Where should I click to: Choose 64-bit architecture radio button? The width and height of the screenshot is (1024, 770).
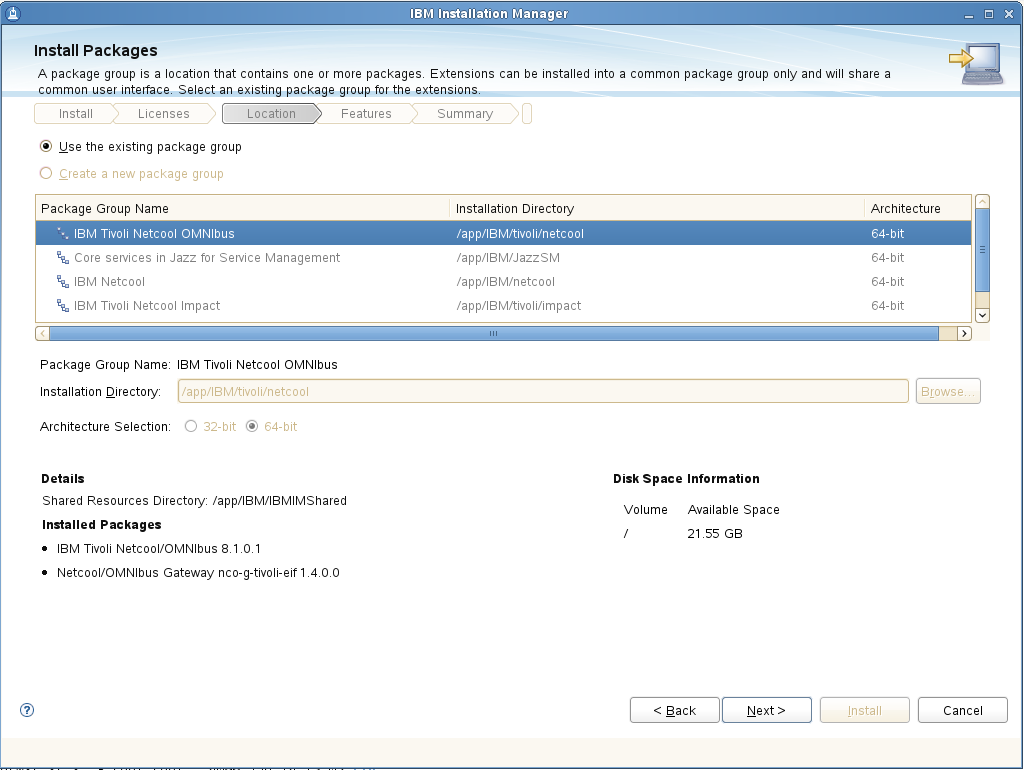tap(252, 426)
